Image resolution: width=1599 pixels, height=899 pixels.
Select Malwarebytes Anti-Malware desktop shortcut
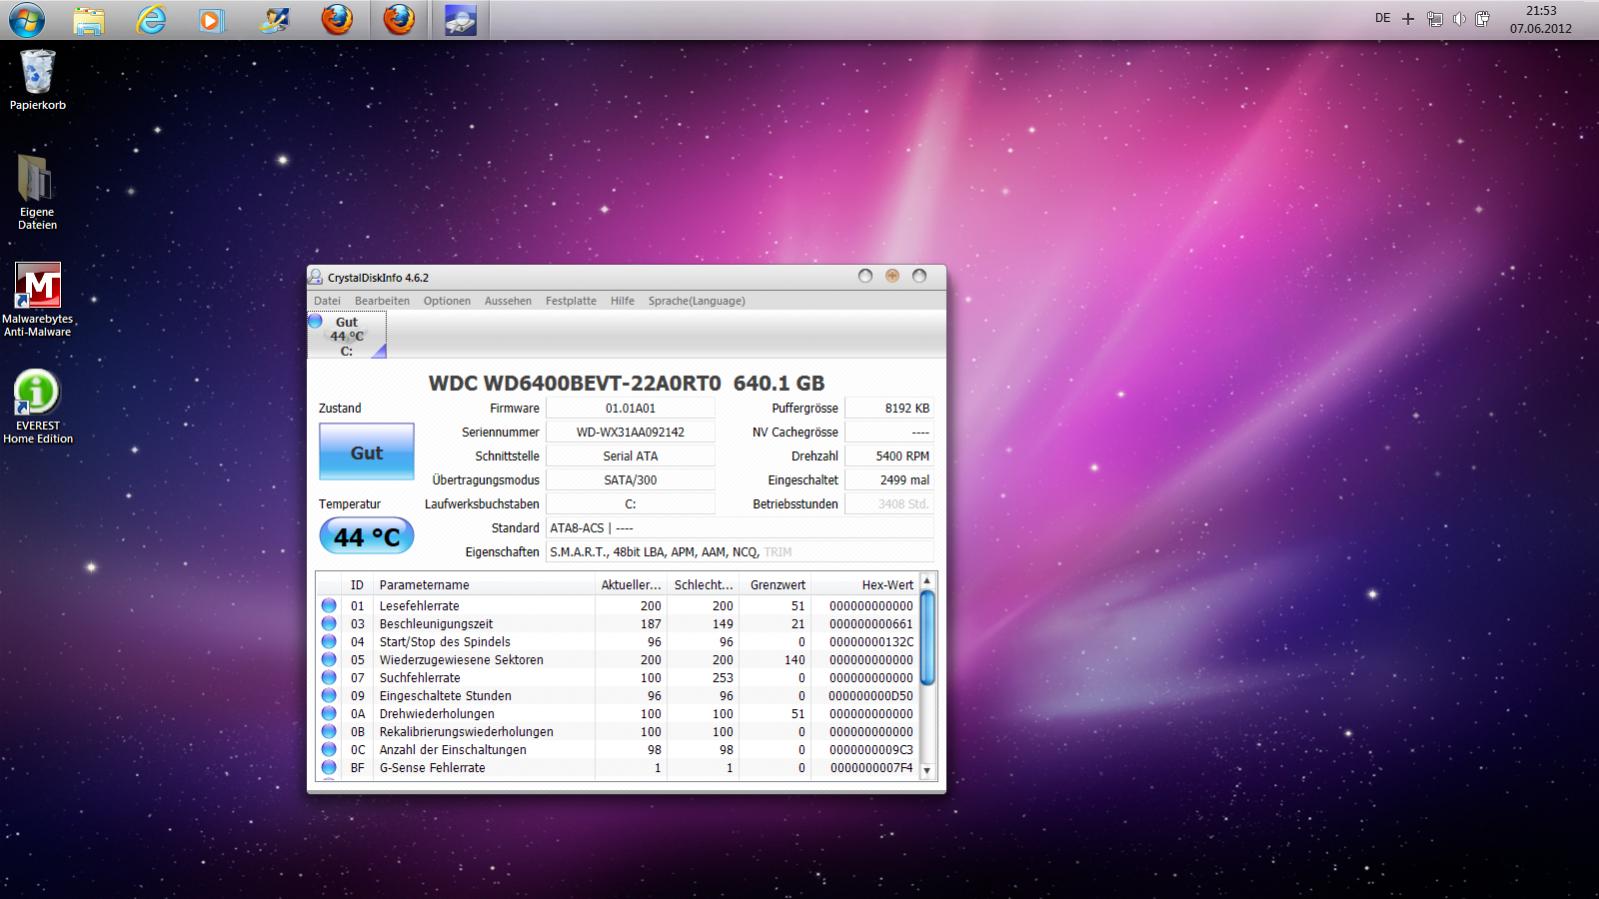(37, 300)
